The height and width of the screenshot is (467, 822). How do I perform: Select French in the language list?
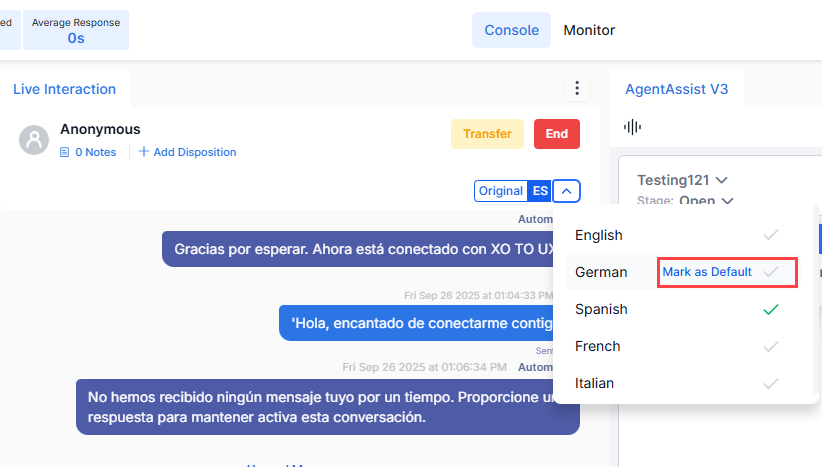(598, 347)
